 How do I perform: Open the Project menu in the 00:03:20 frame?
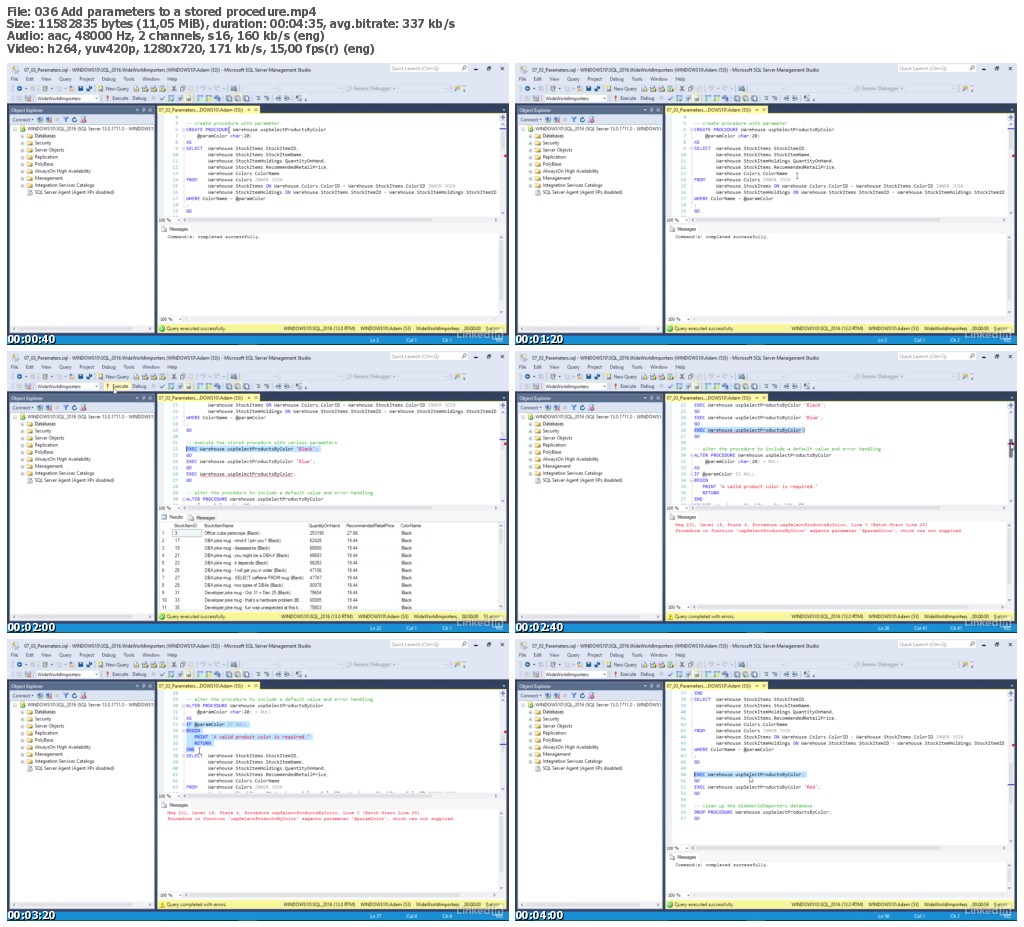[87, 655]
